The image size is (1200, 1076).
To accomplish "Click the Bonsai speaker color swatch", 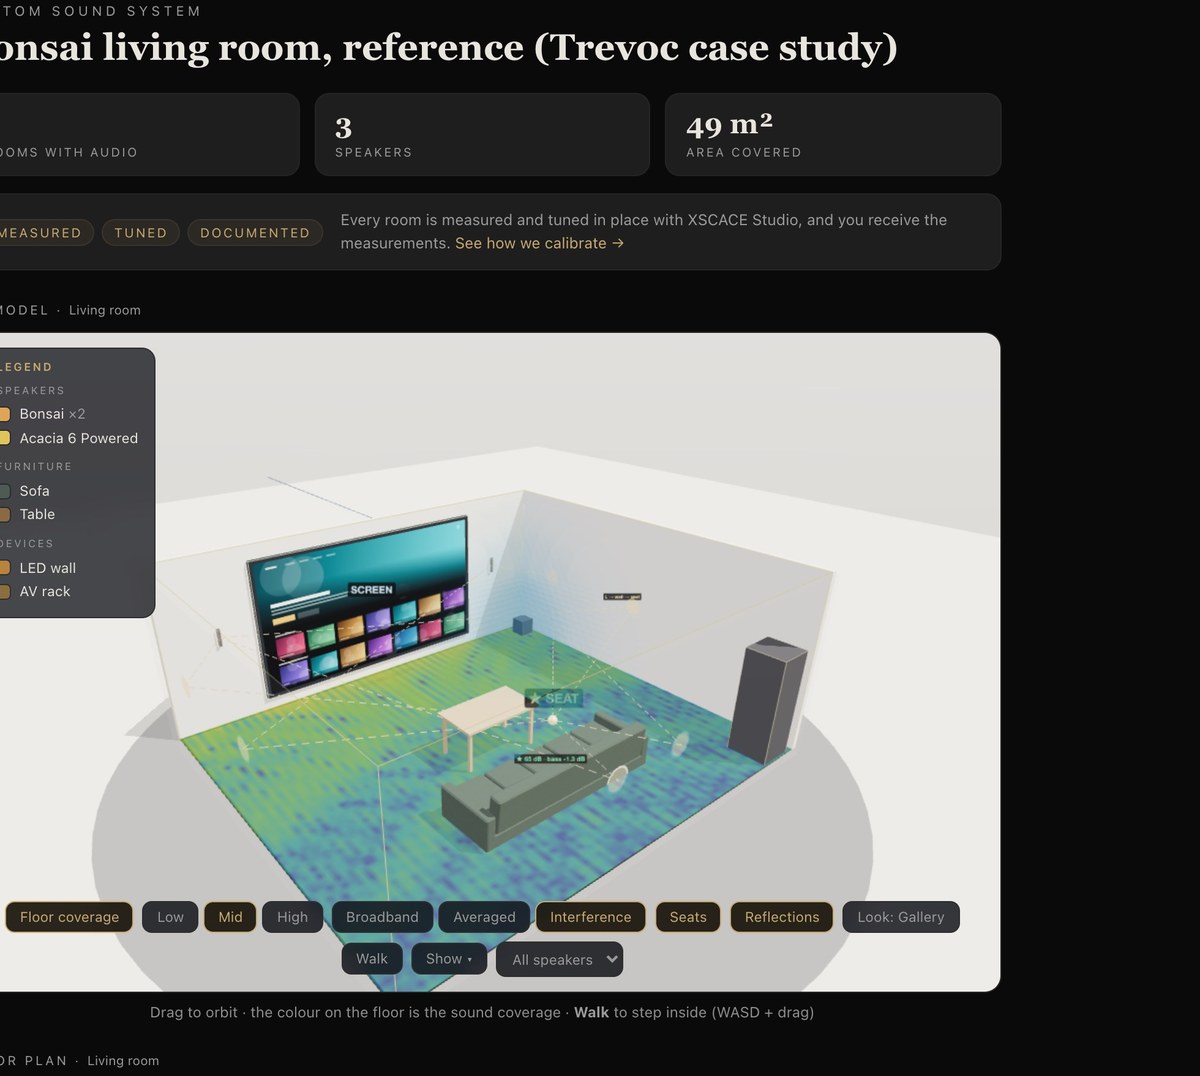I will point(4,414).
